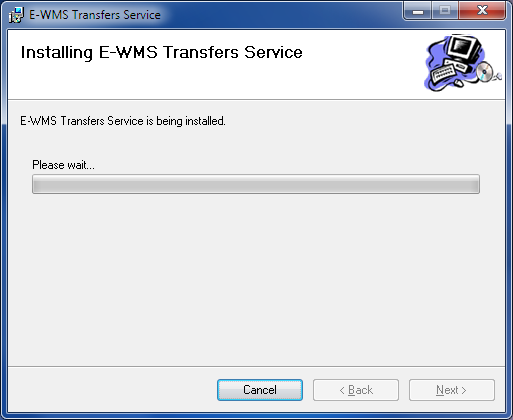Close the installer with the red X
Screen dimensions: 513x420
[482, 11]
